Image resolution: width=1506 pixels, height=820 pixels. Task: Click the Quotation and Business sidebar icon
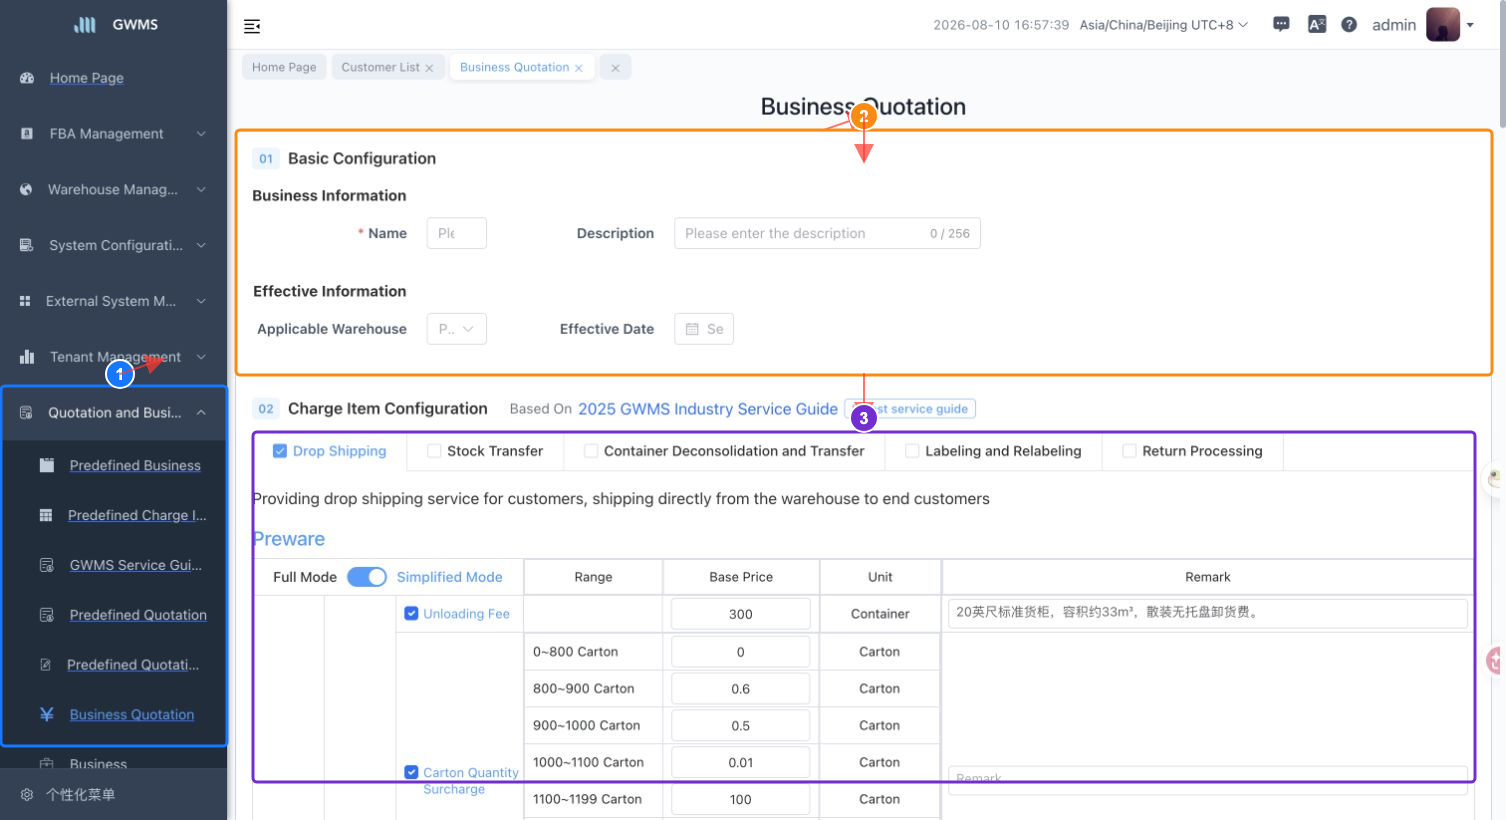[x=26, y=412]
